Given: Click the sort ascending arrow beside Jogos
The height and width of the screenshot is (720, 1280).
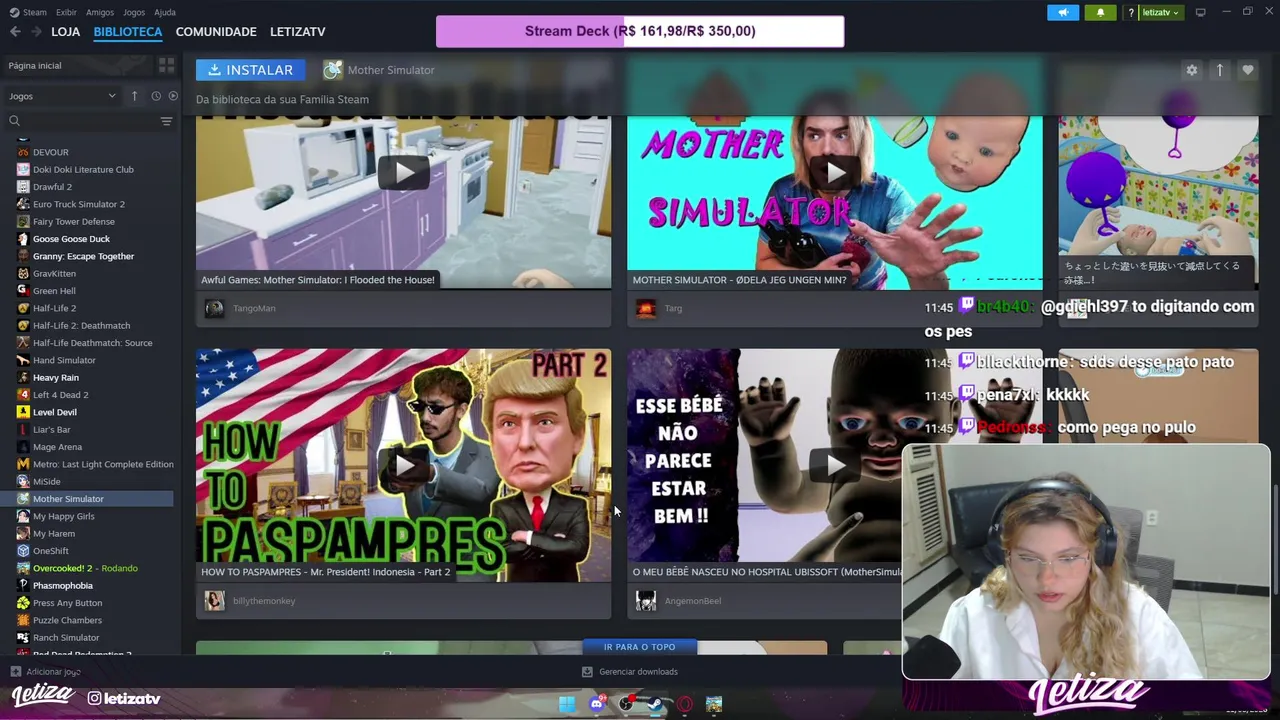Looking at the screenshot, I should (134, 96).
